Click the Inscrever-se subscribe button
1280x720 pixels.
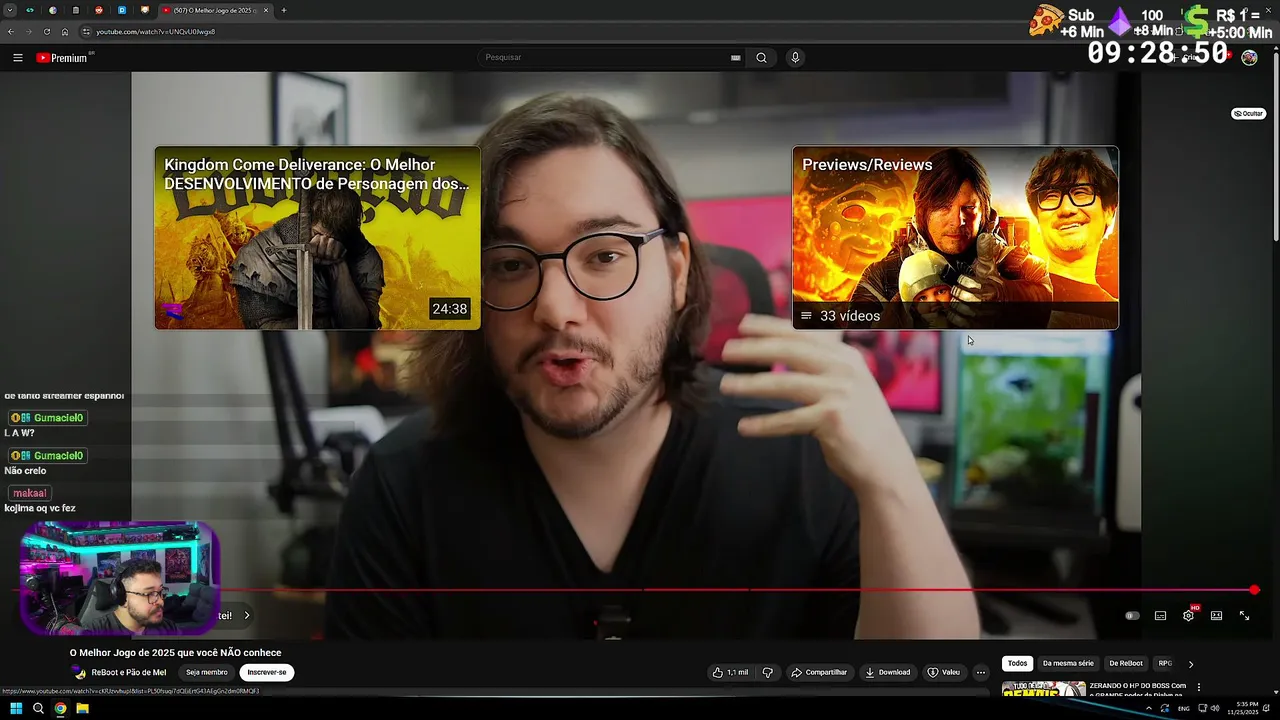(267, 673)
